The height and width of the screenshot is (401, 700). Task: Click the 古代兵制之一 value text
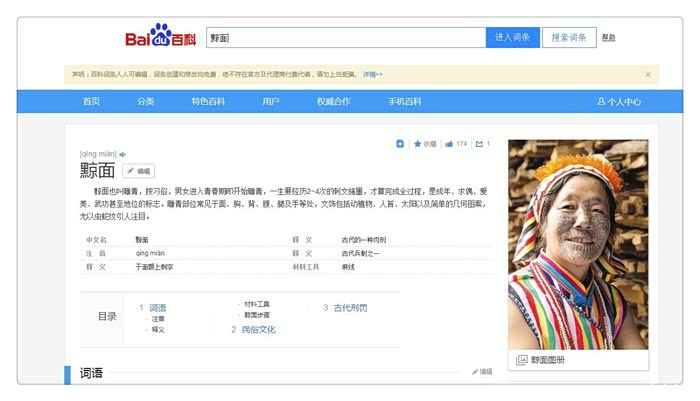tap(361, 253)
